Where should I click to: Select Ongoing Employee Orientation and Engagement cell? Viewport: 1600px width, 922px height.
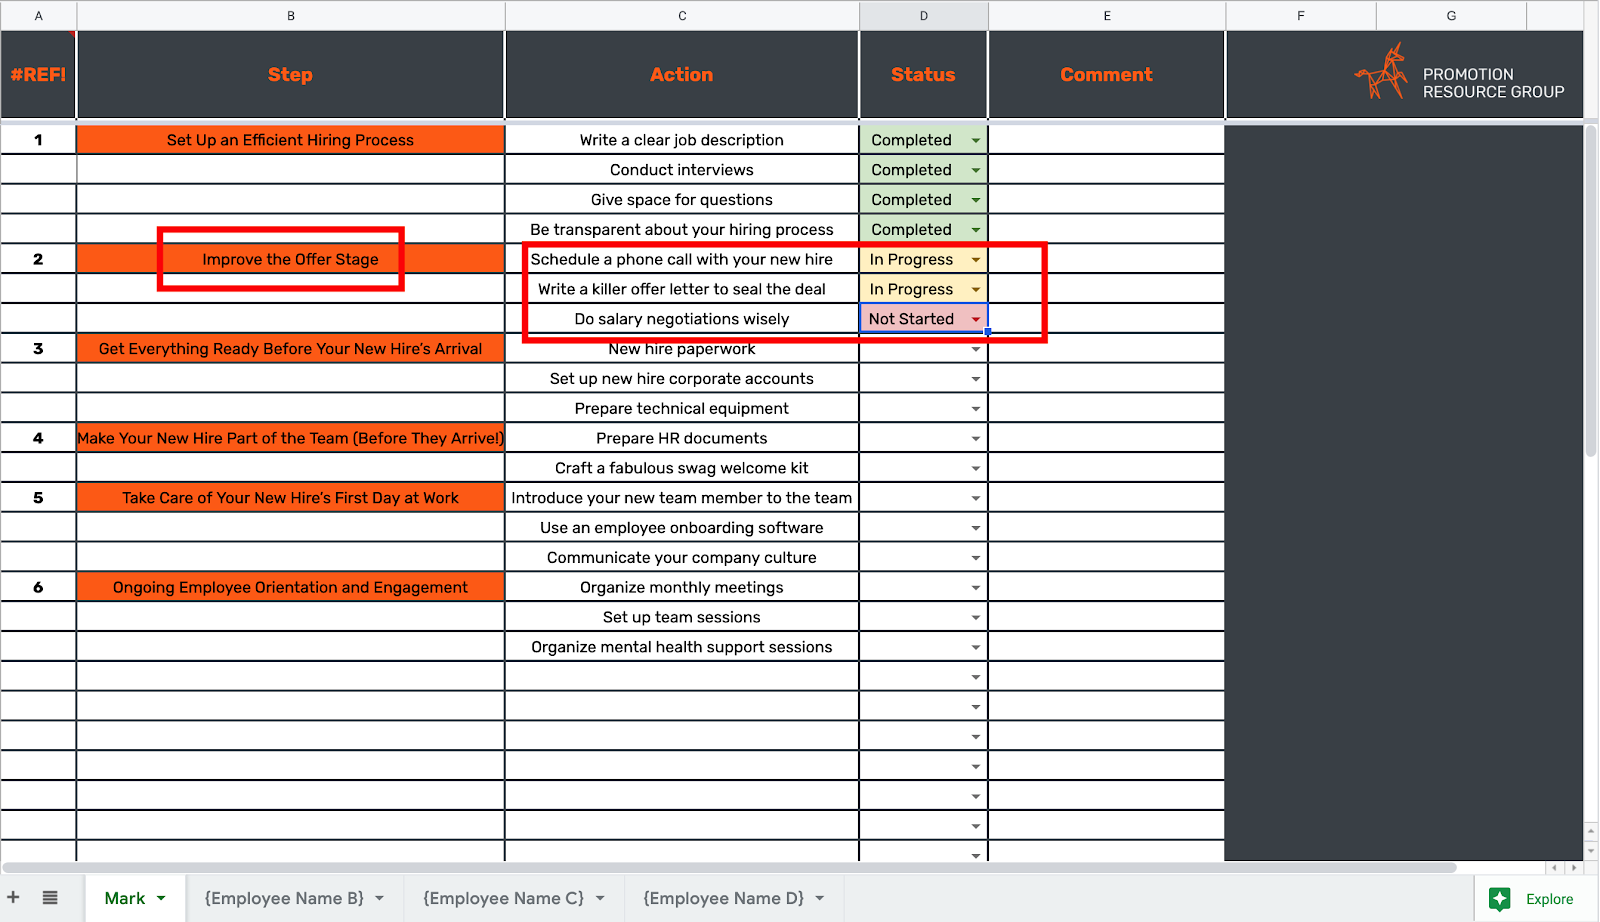pos(291,587)
